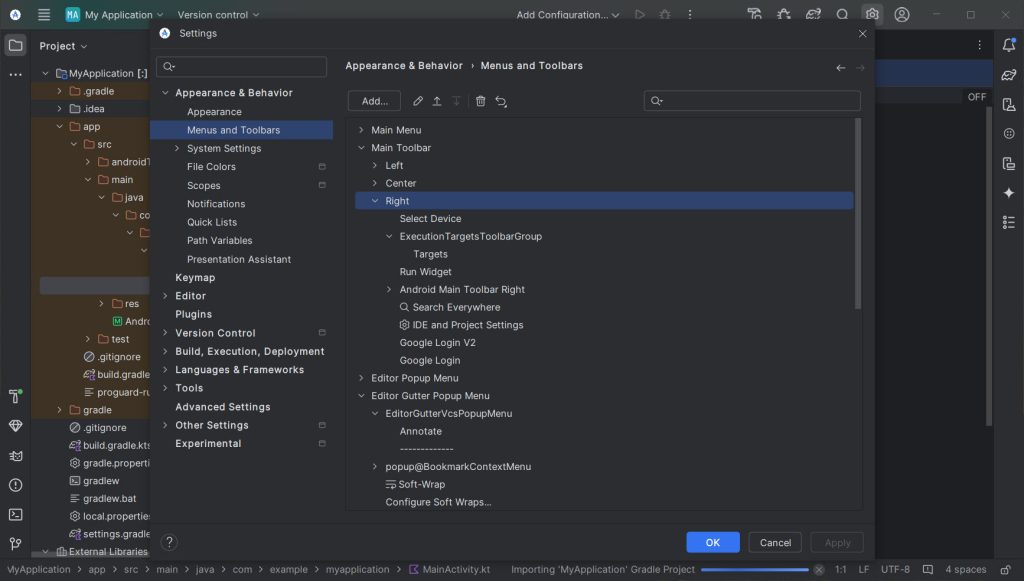The height and width of the screenshot is (581, 1024).
Task: Click the restore actions undo icon
Action: pos(501,101)
